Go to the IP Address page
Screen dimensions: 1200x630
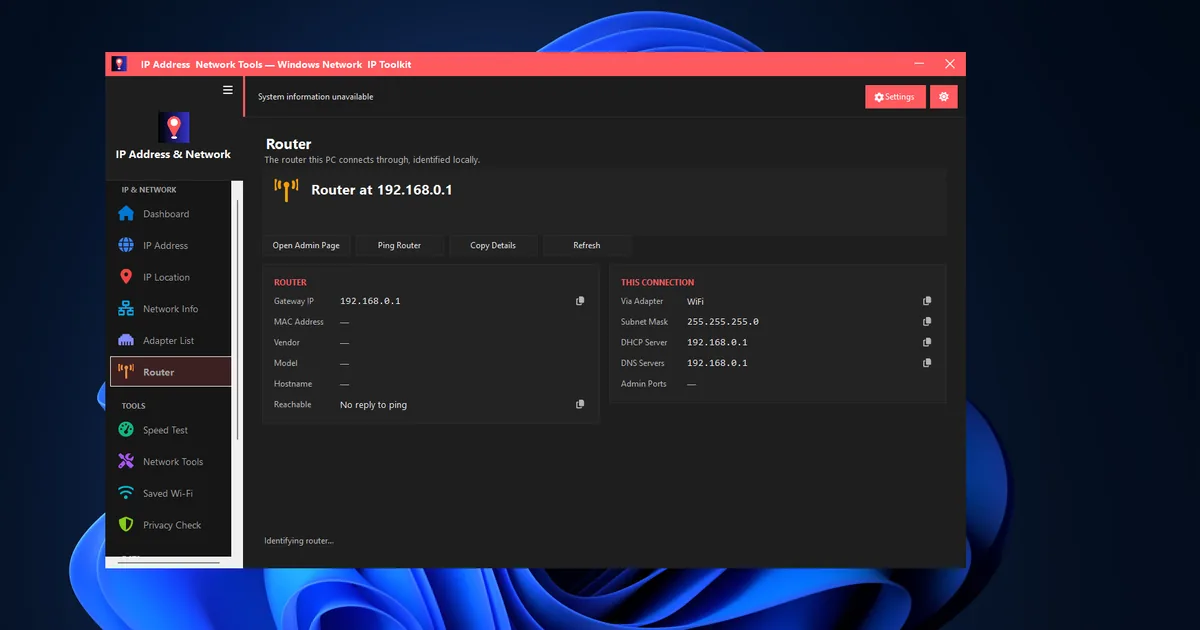tap(170, 245)
